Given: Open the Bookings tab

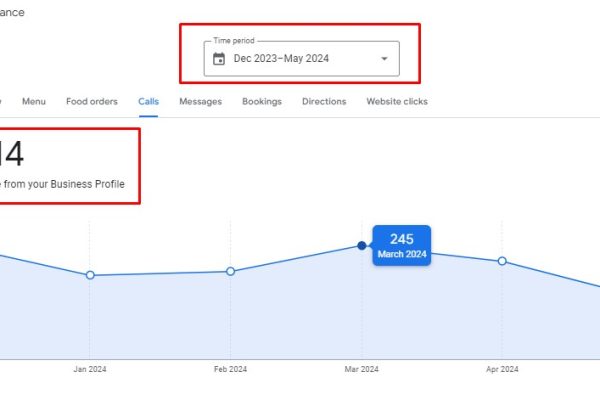Looking at the screenshot, I should tap(261, 101).
